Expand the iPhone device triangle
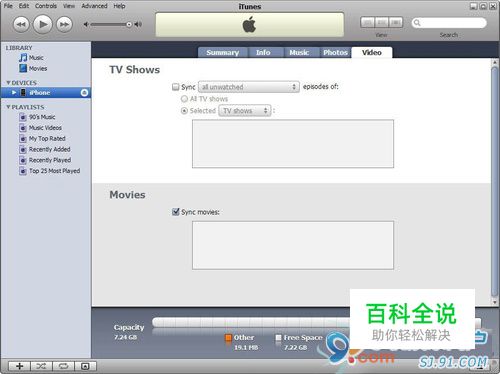 [14, 92]
